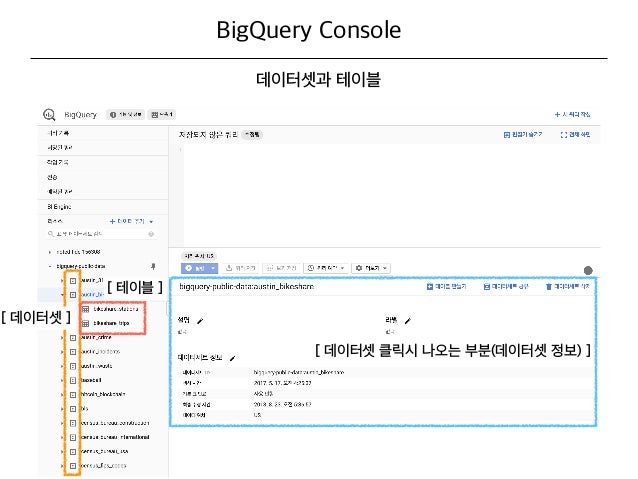Screen dimensions: 638x479
Task: Click the bikeshare_stations table icon
Action: 85,309
